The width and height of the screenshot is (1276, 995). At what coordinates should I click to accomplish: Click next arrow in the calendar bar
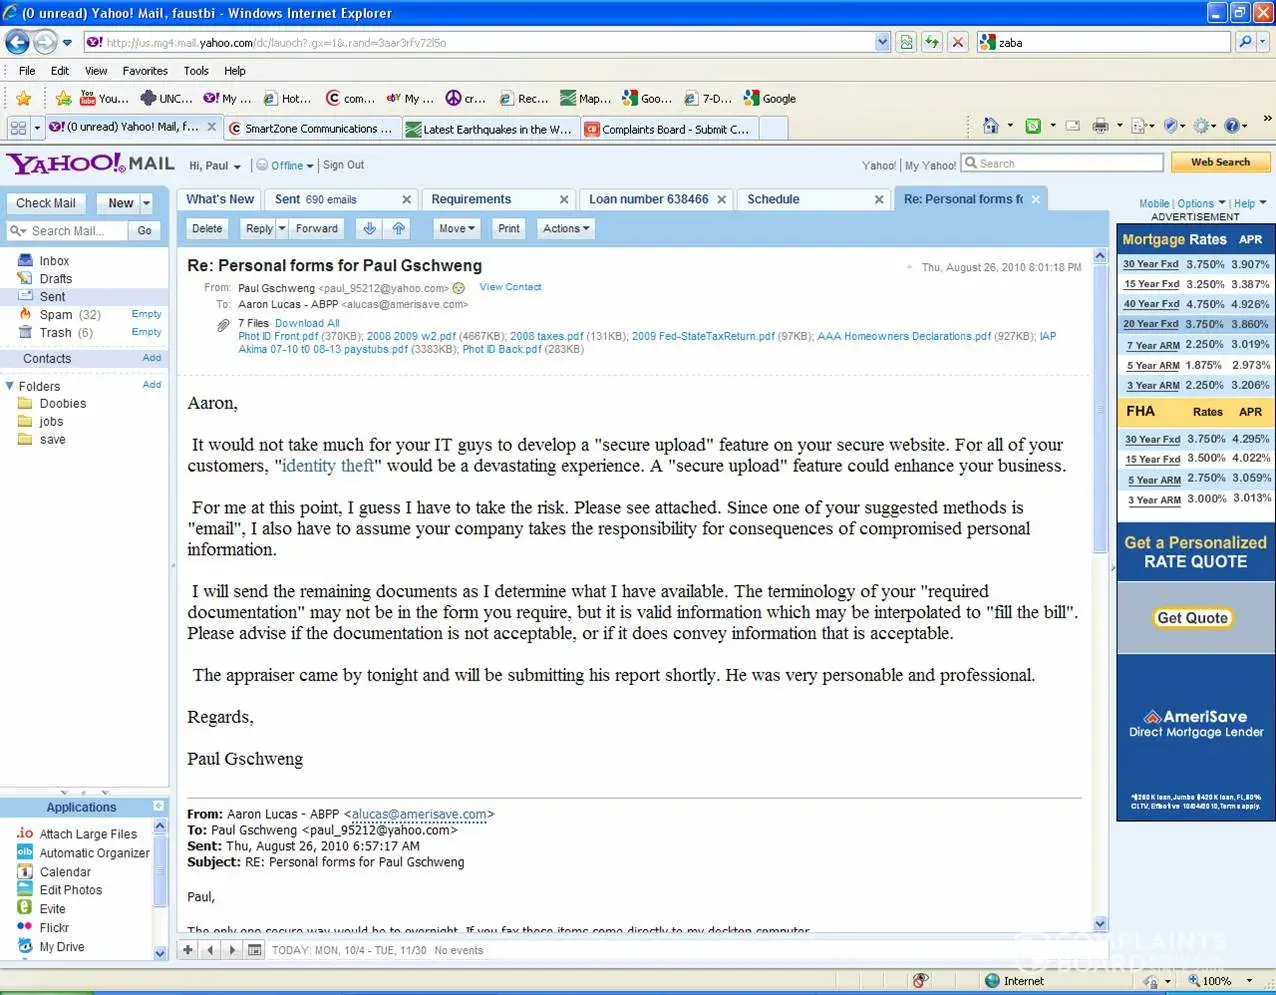[232, 950]
